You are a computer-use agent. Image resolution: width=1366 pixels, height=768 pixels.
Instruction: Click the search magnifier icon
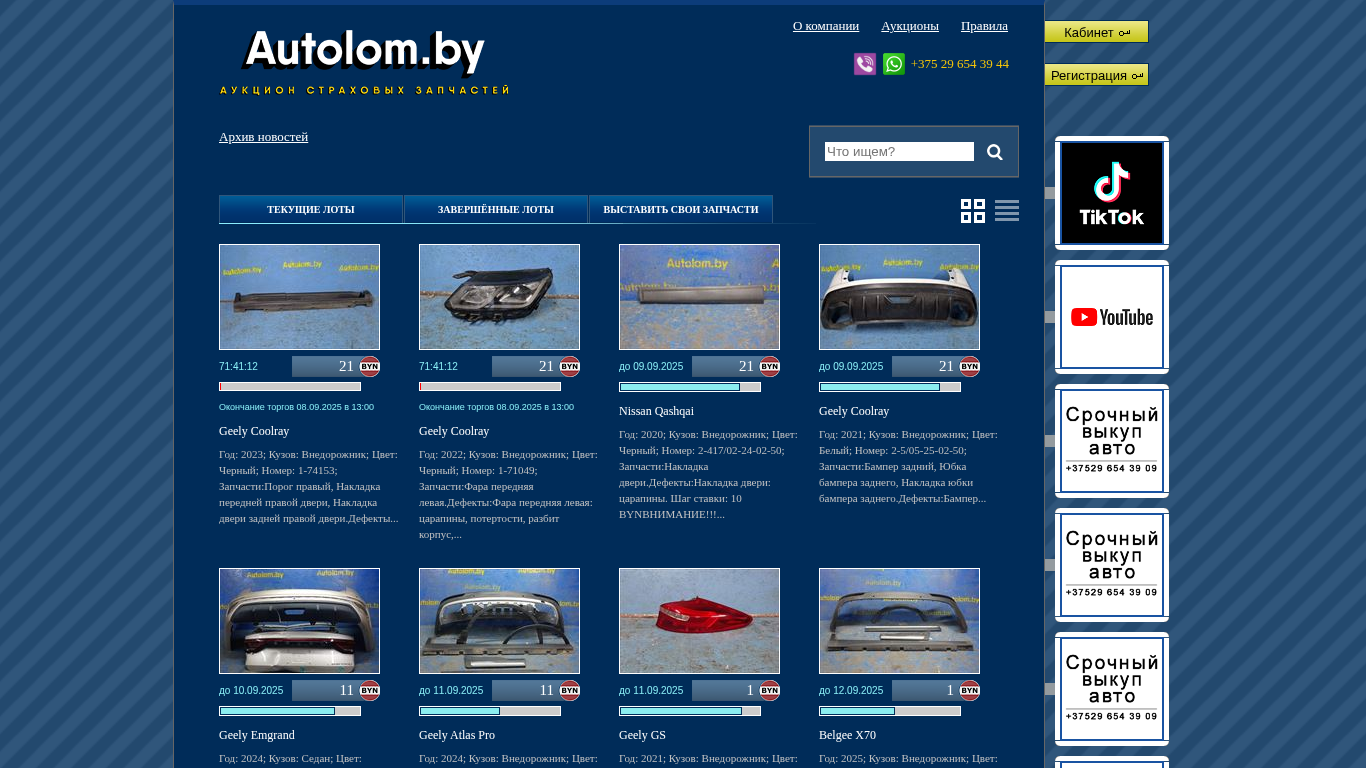pyautogui.click(x=995, y=152)
